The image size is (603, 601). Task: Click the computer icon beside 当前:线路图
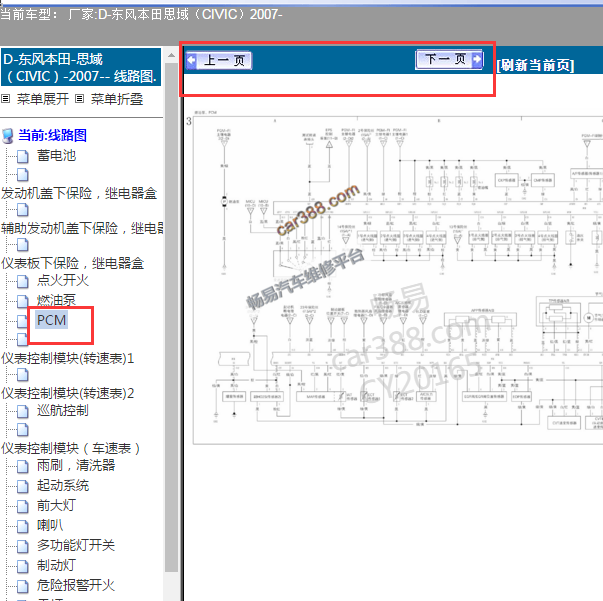[x=8, y=136]
